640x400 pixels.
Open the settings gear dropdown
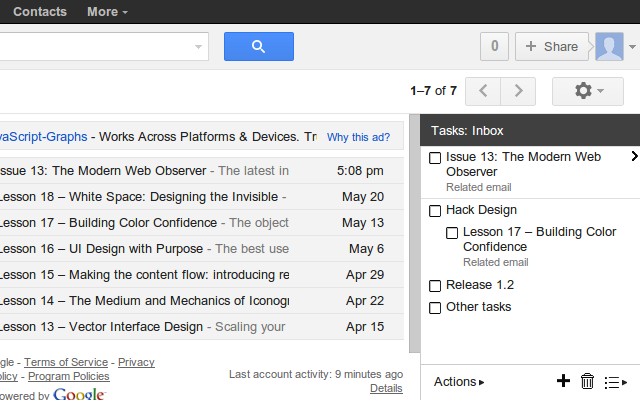(587, 91)
